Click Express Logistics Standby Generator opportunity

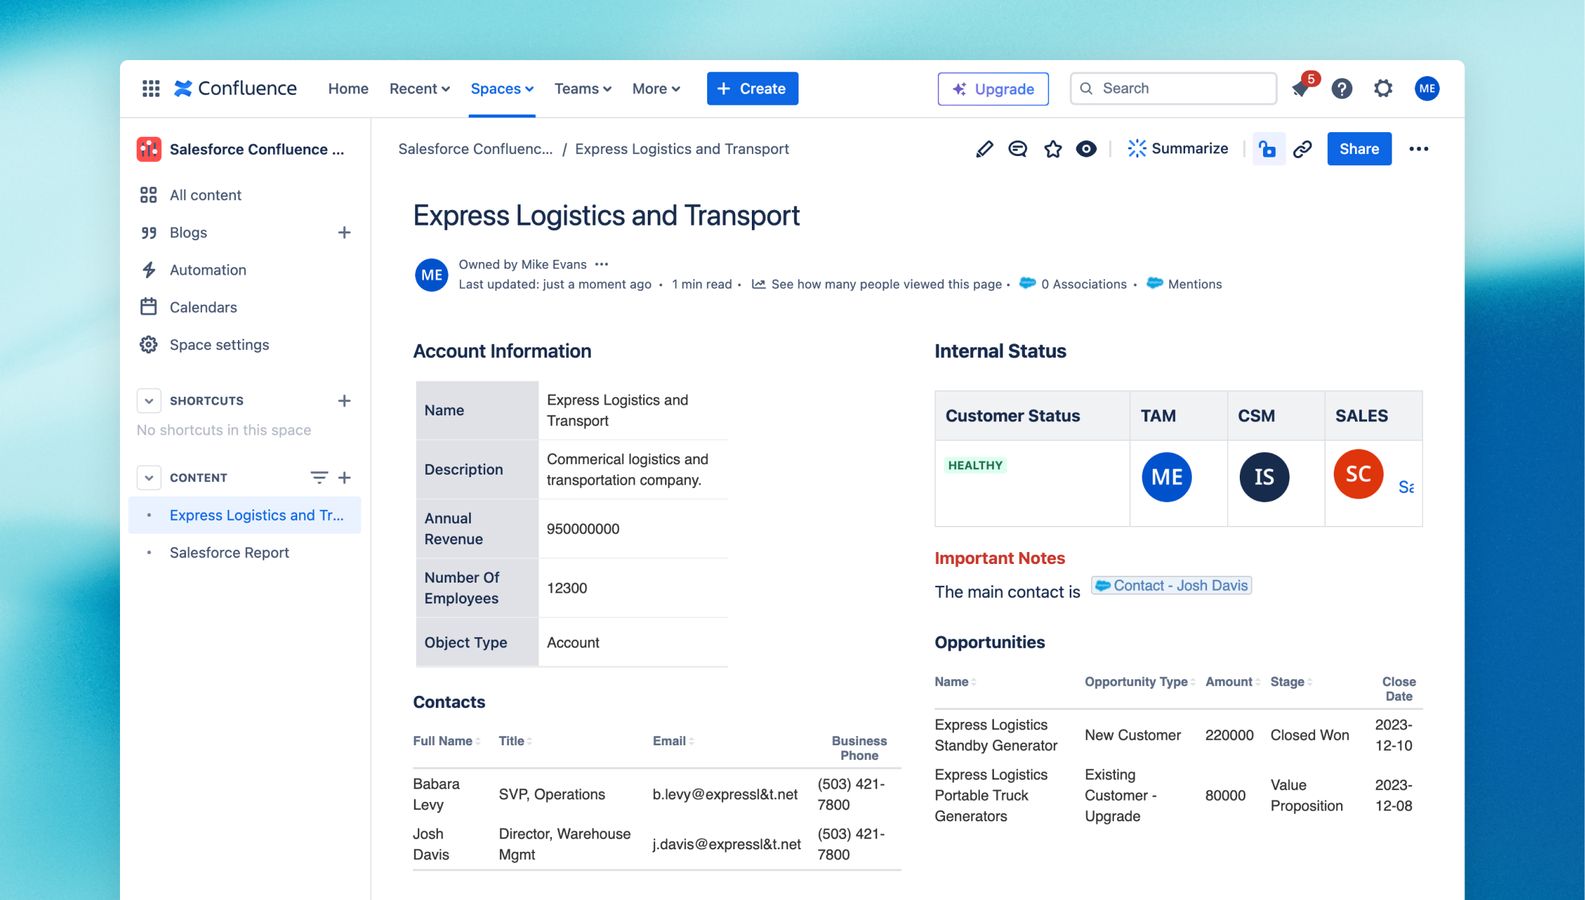pos(996,735)
